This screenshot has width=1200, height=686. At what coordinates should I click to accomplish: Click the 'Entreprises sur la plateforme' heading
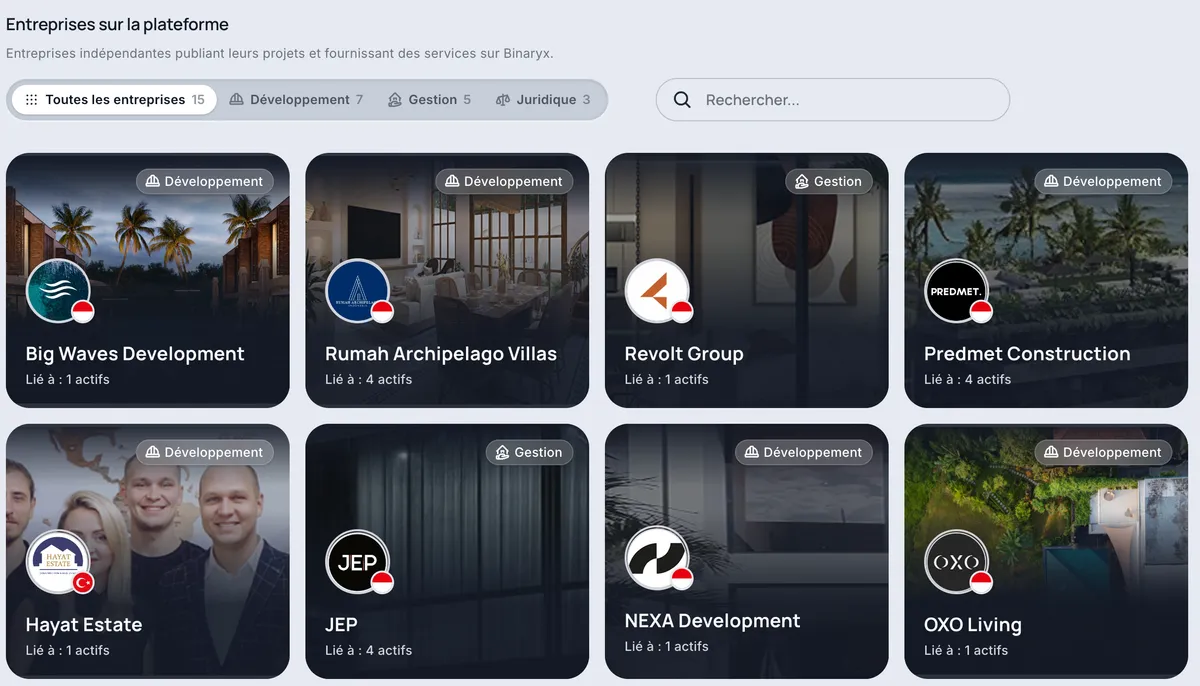117,24
